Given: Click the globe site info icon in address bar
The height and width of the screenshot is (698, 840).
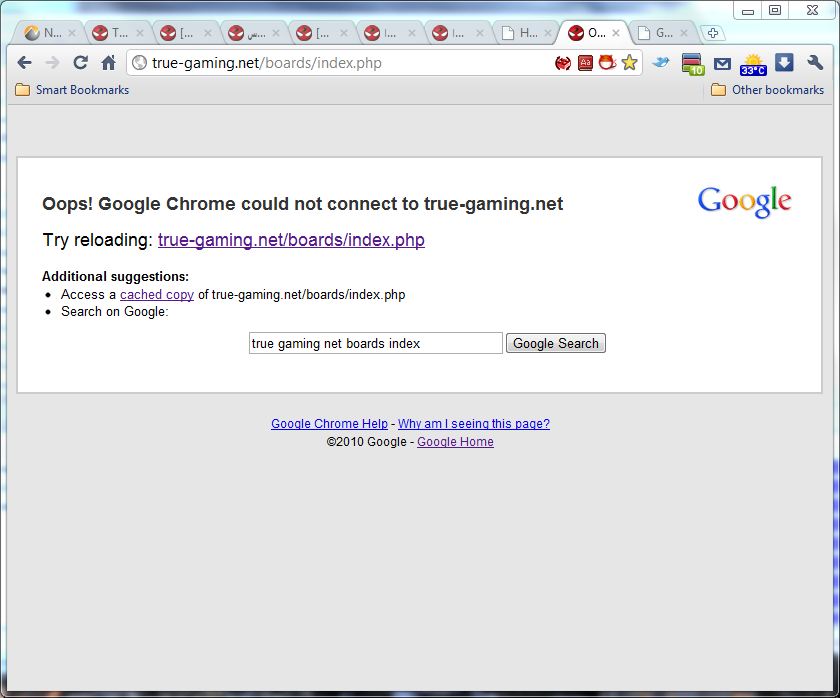Looking at the screenshot, I should point(139,63).
